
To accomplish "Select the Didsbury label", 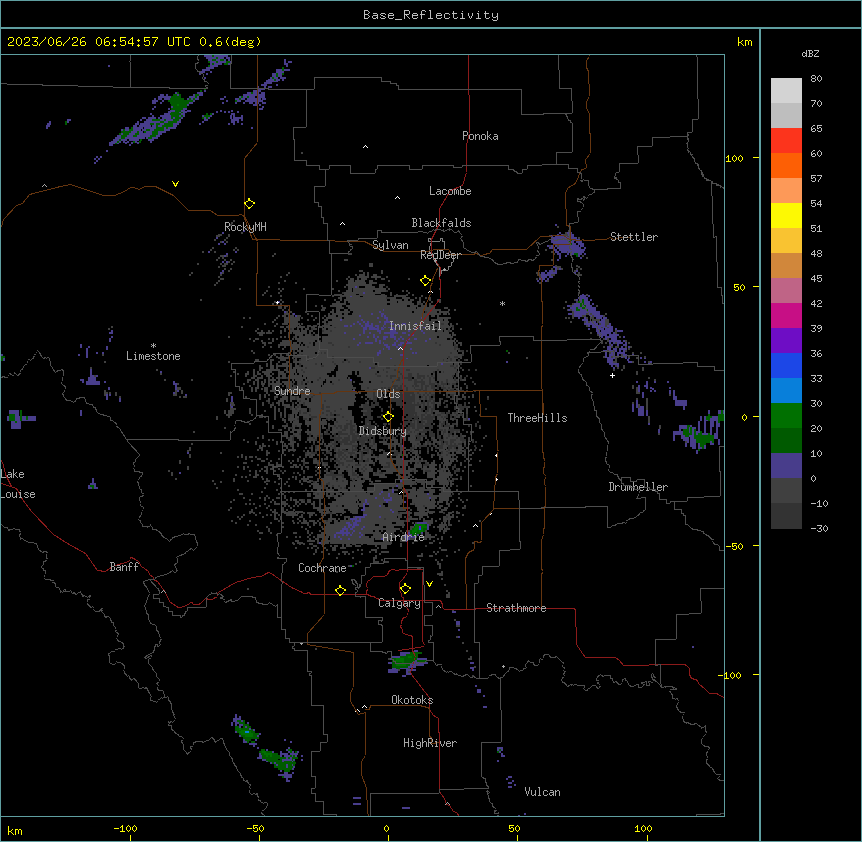I will (x=383, y=431).
